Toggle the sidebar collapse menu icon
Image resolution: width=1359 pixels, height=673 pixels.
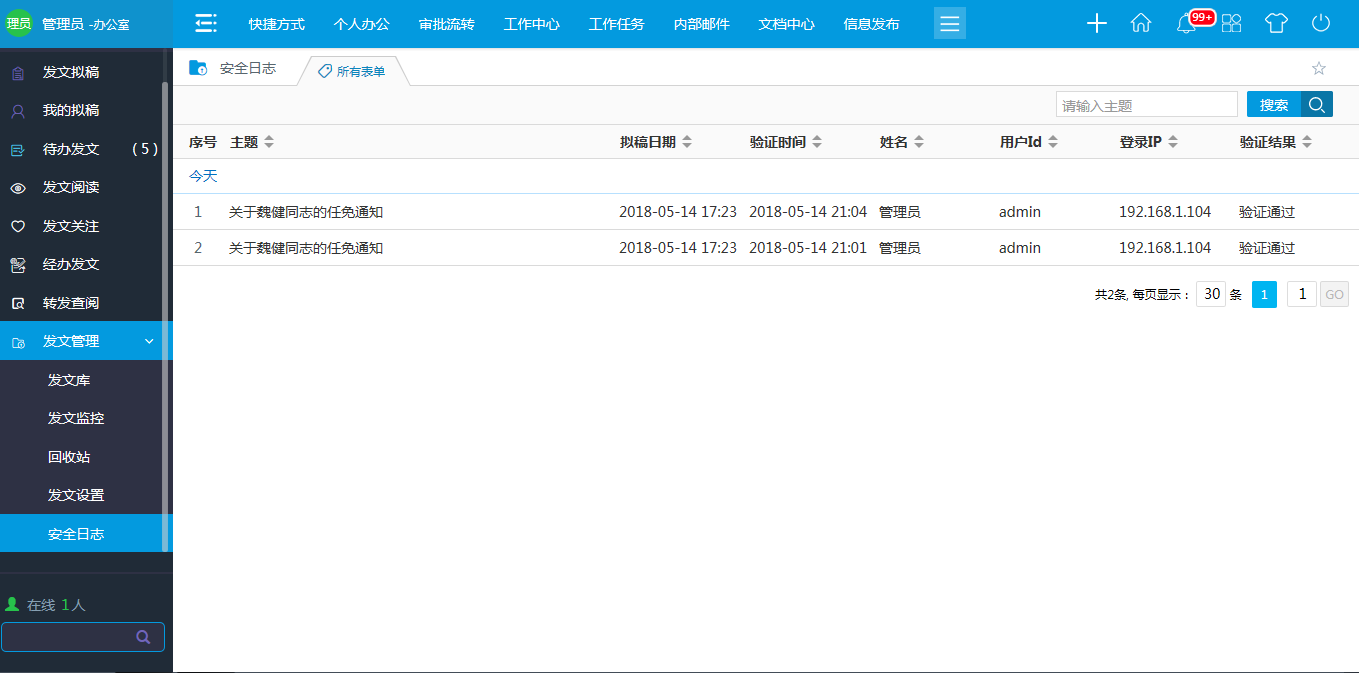206,24
